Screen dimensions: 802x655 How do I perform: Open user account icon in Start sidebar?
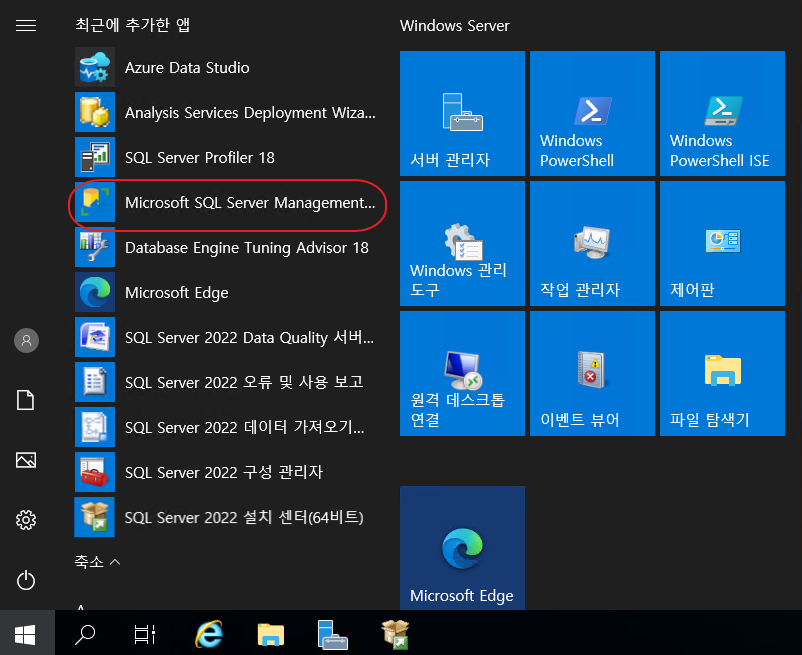coord(27,341)
